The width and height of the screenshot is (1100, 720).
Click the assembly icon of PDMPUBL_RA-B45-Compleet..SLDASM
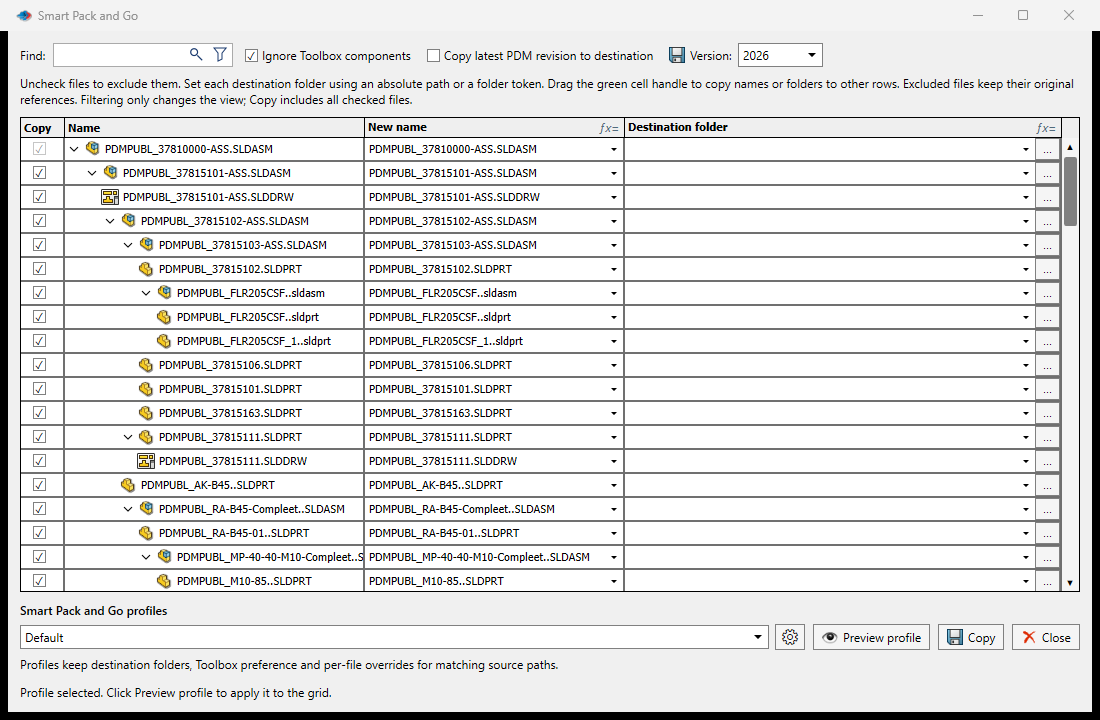click(147, 508)
